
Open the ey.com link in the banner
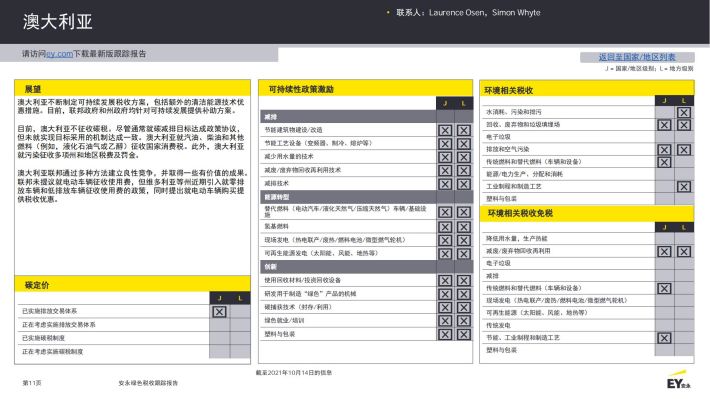coord(59,54)
